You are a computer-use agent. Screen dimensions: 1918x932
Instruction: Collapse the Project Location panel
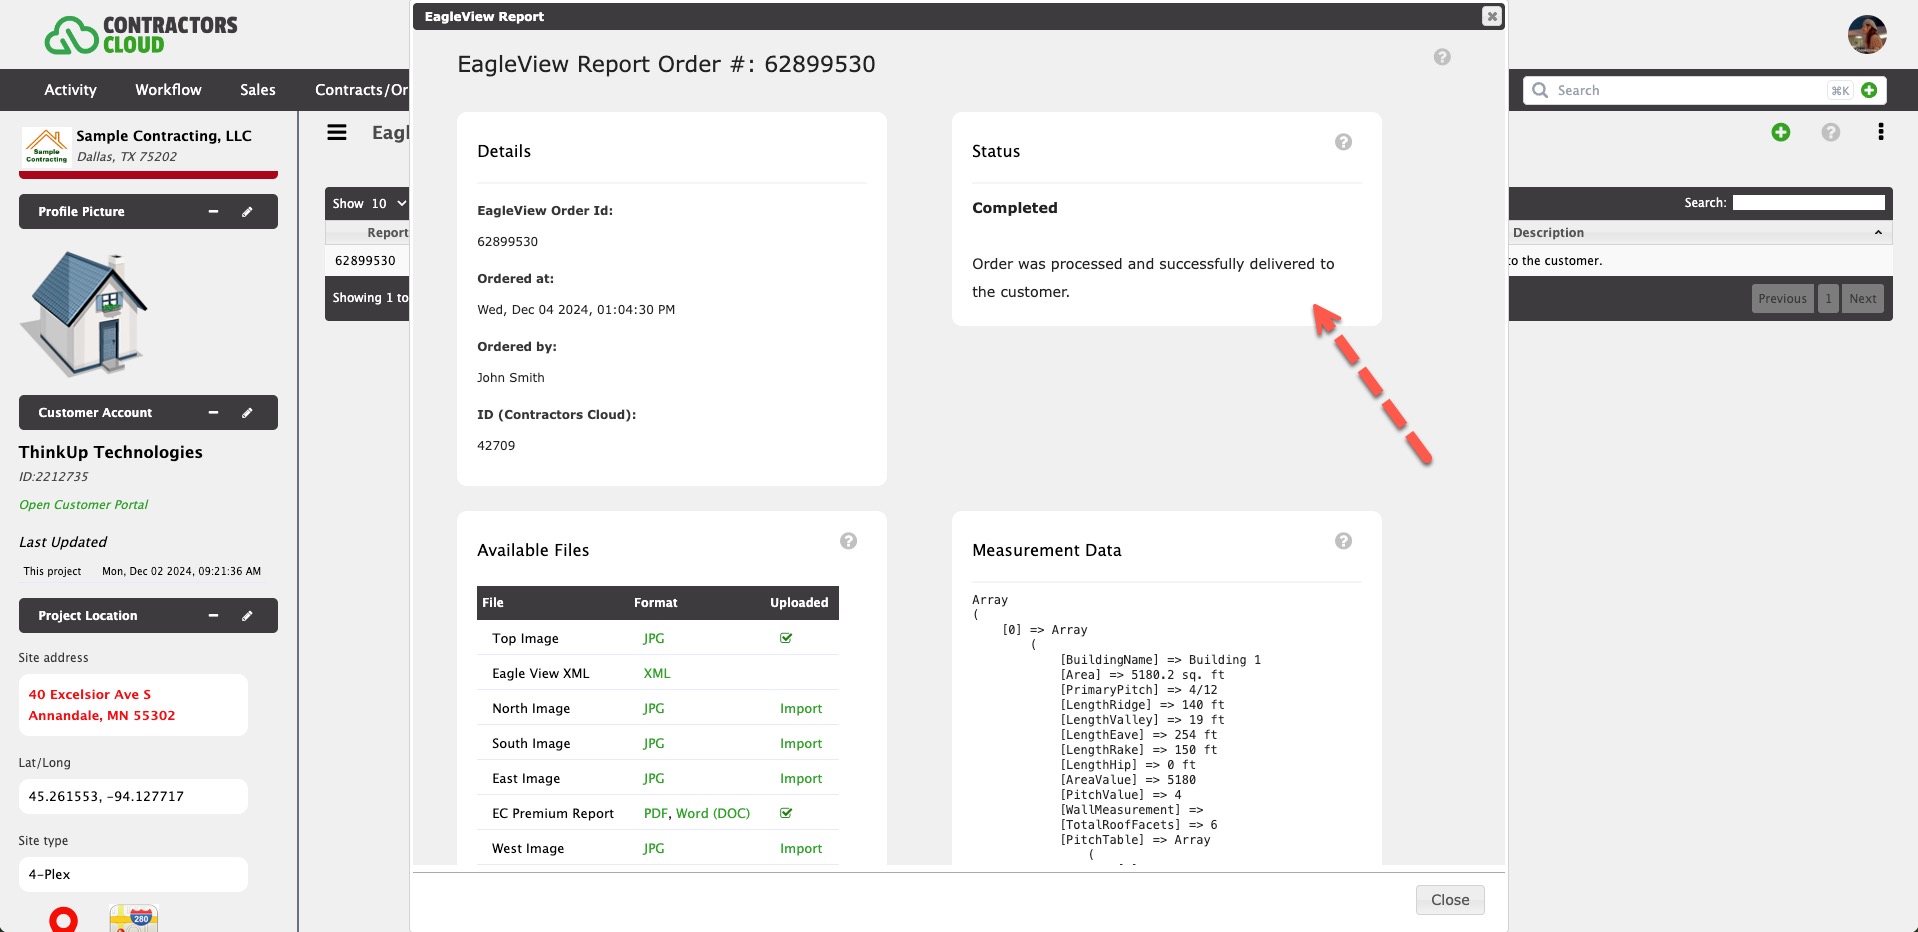click(x=213, y=615)
